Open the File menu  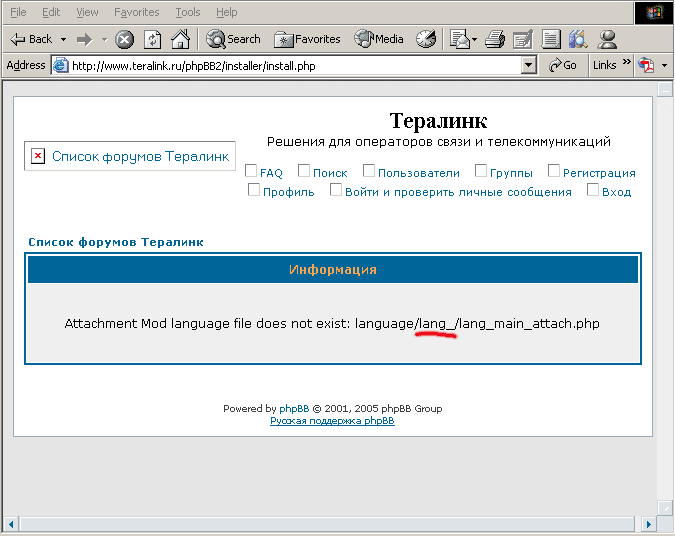18,12
